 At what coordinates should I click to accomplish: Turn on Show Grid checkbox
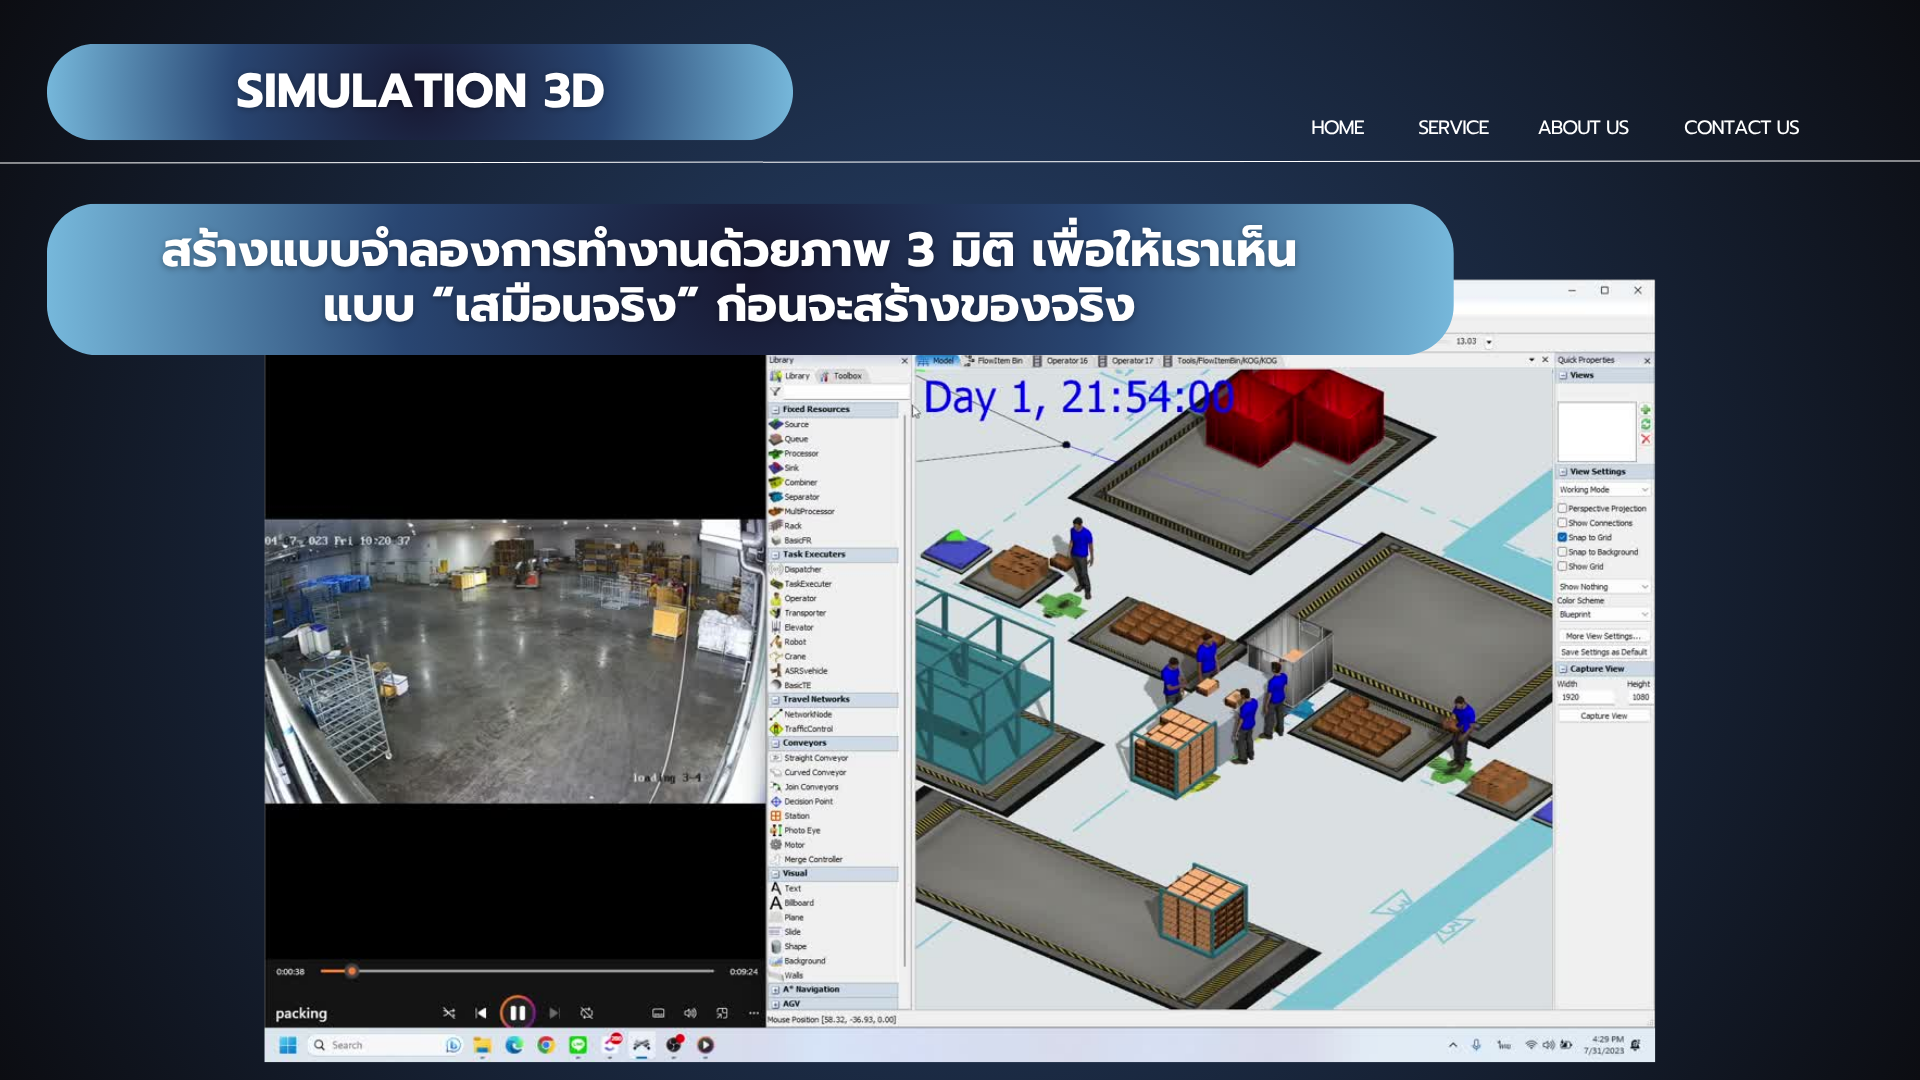1562,566
